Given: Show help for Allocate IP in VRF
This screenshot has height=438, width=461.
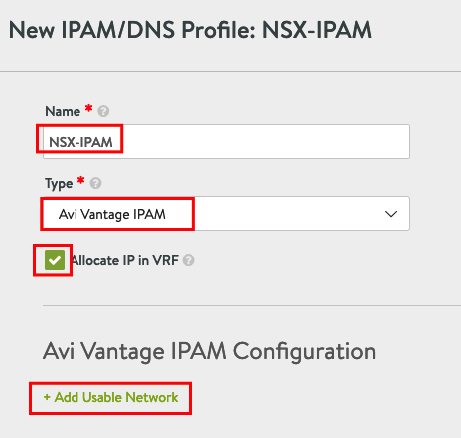Looking at the screenshot, I should pyautogui.click(x=189, y=260).
